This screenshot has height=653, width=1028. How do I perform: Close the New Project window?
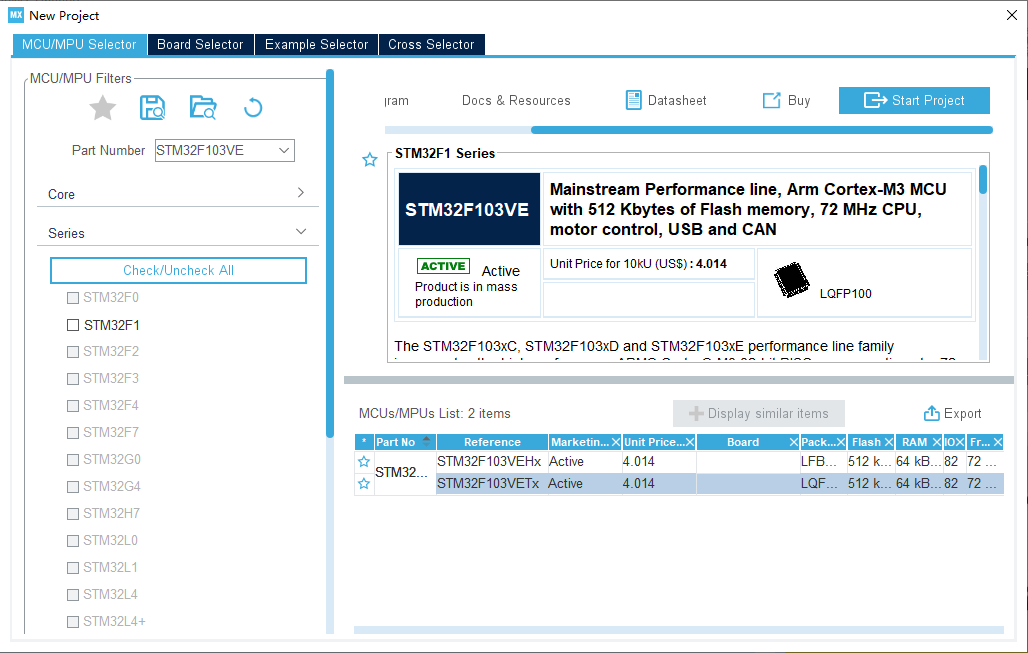tap(1012, 15)
